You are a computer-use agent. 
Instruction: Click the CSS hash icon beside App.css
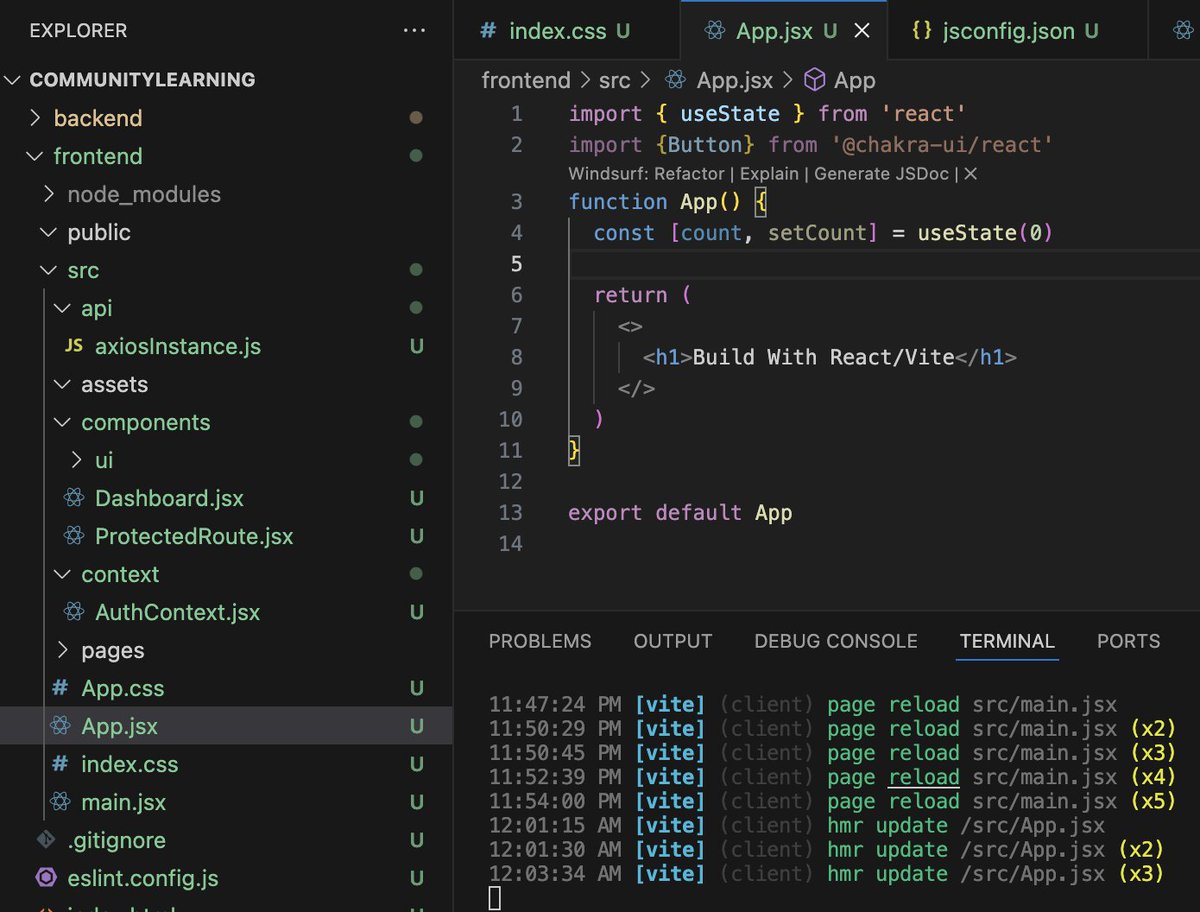point(60,688)
